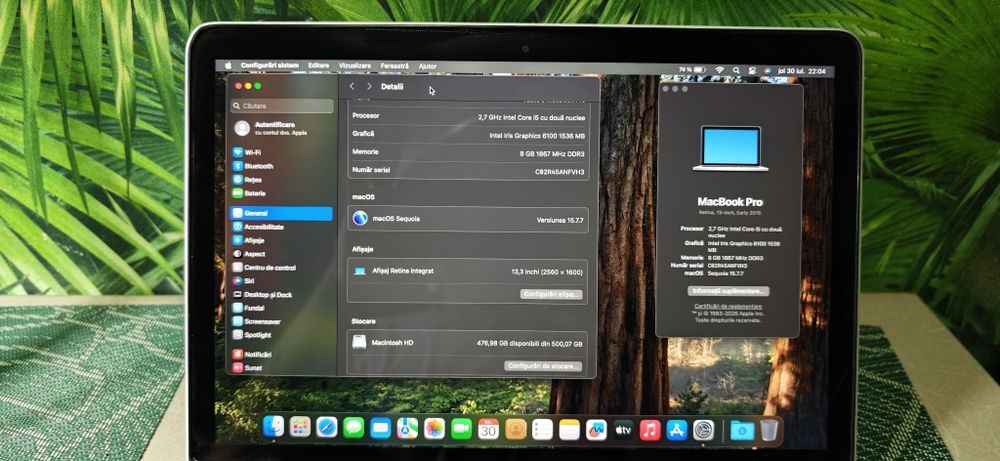
Task: Open System Settings gear in Dock
Action: click(703, 430)
